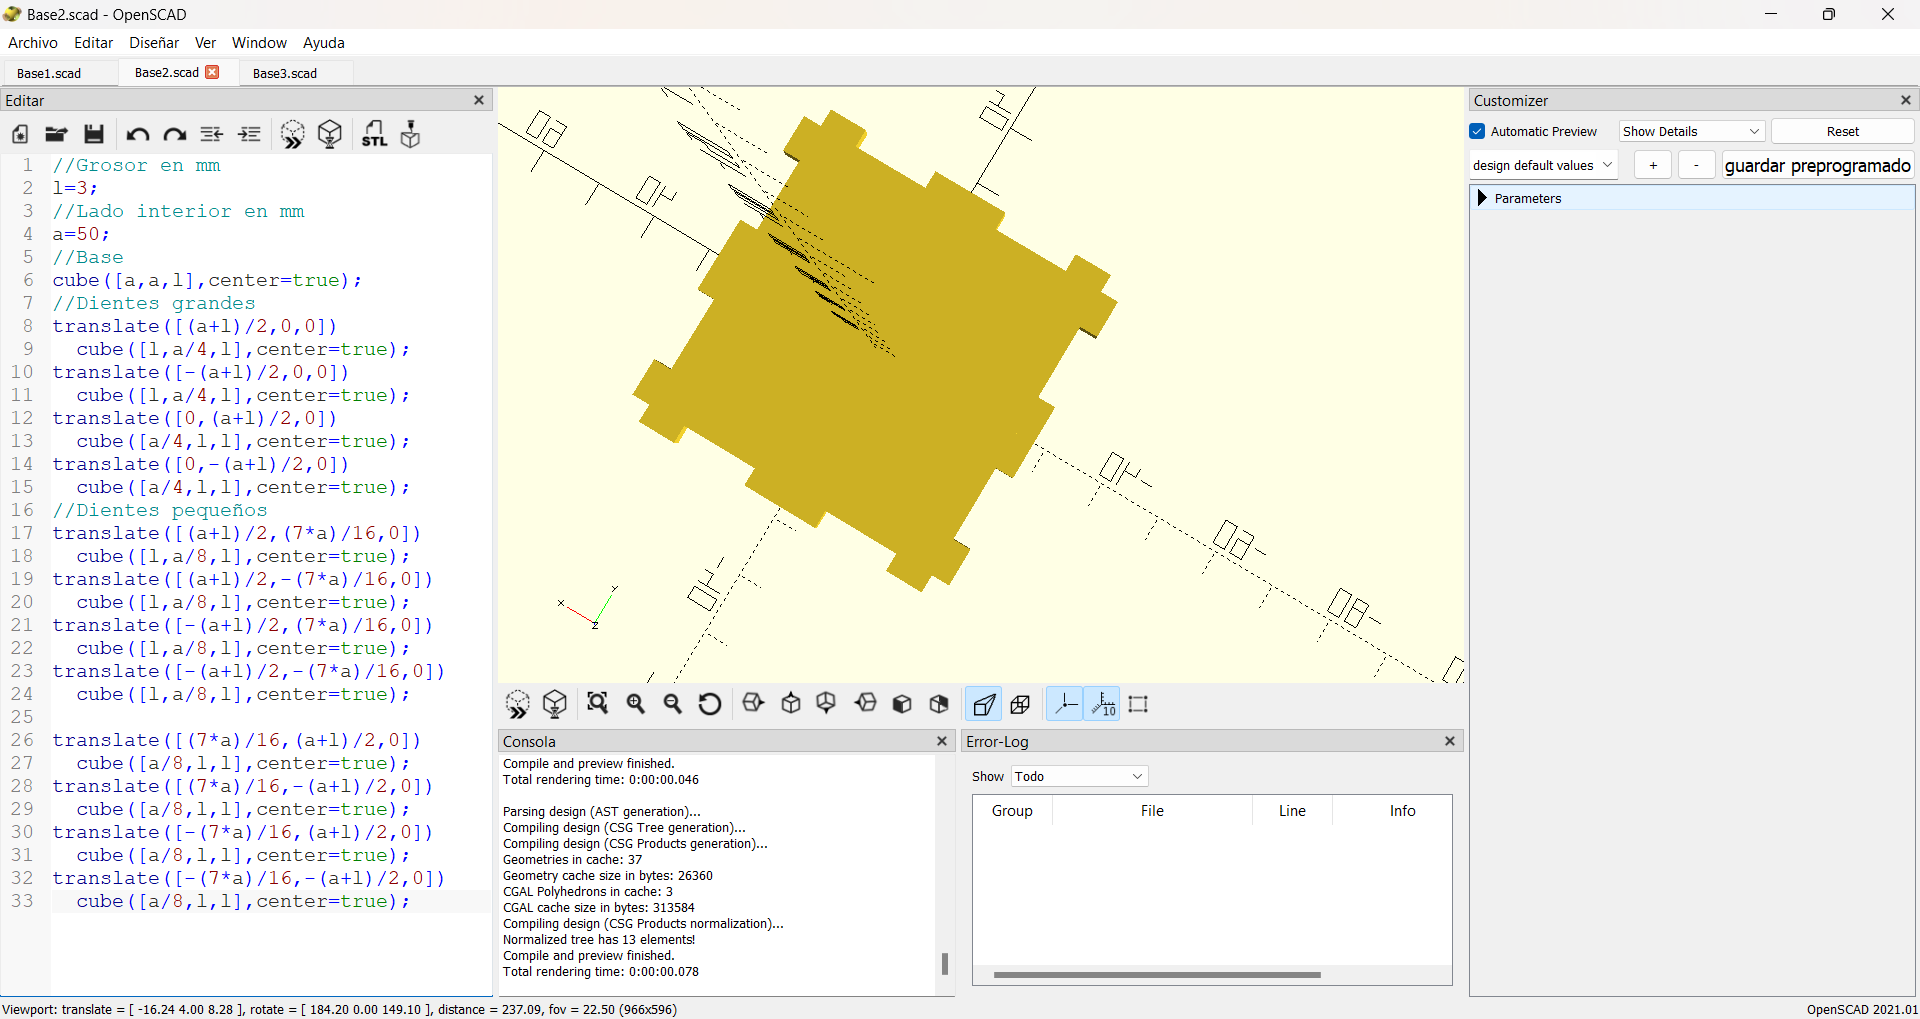Image resolution: width=1920 pixels, height=1019 pixels.
Task: Open the Show Details dropdown
Action: point(1692,131)
